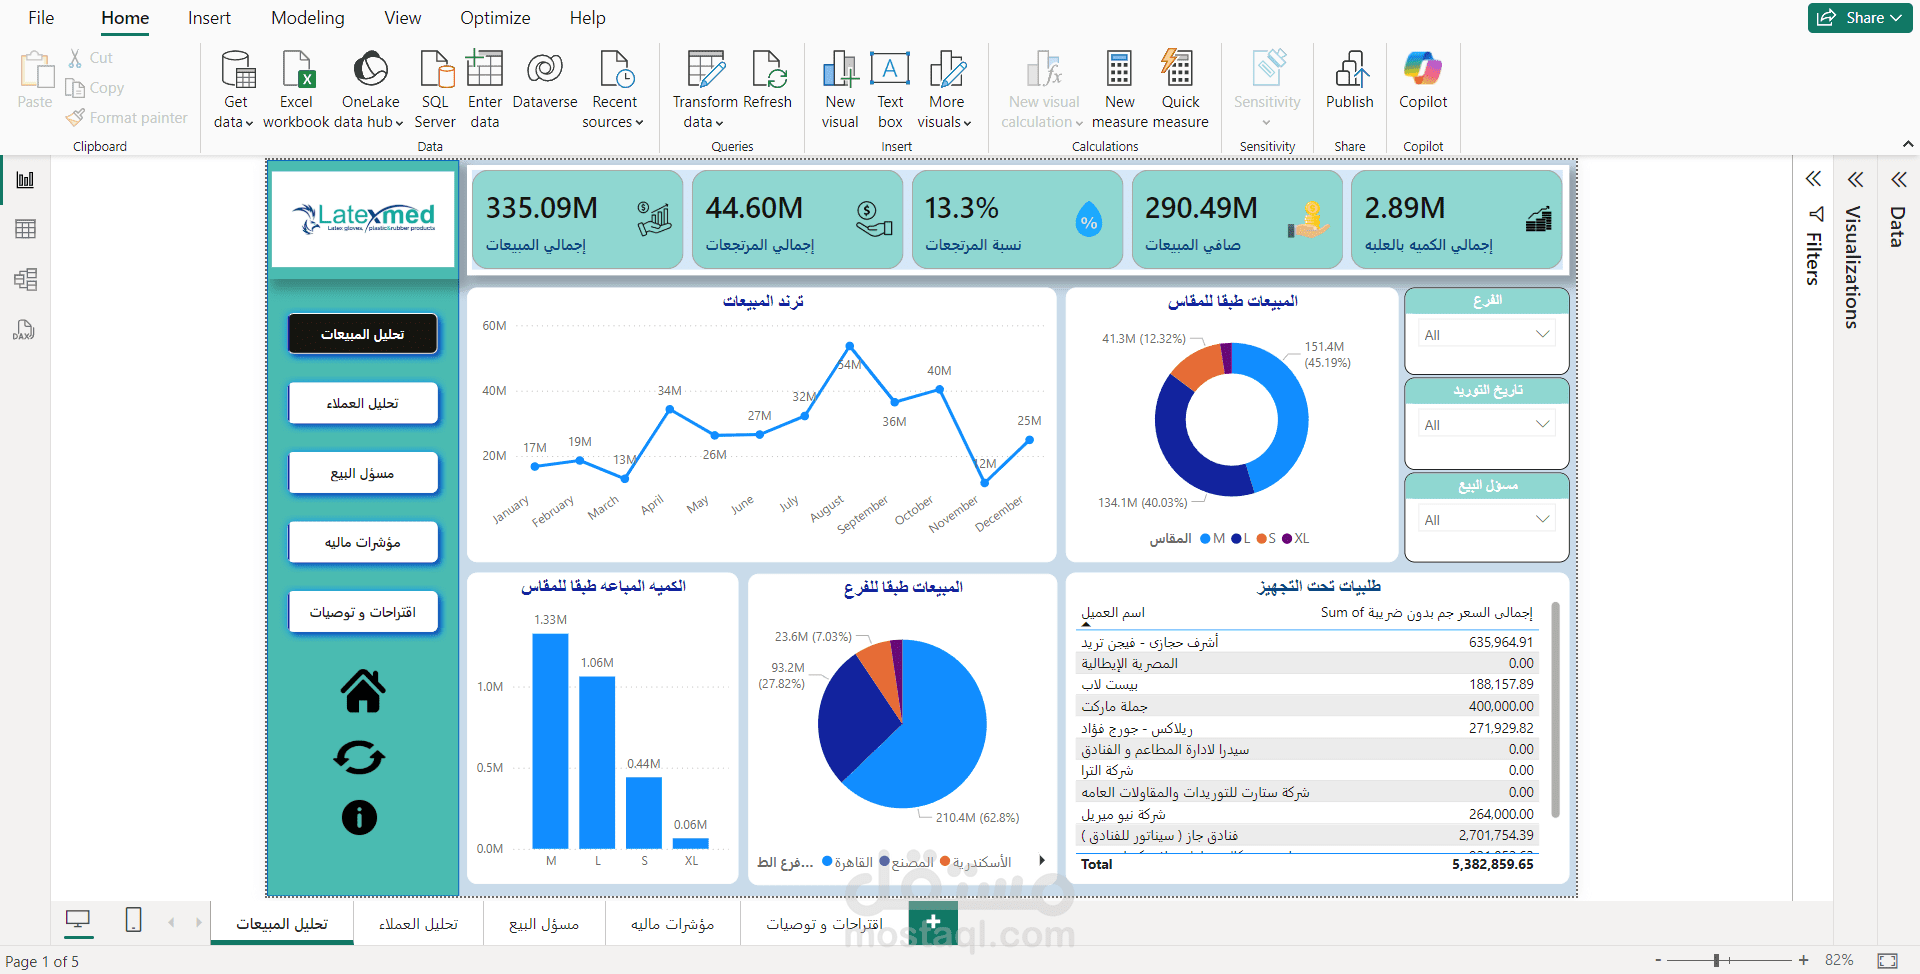The height and width of the screenshot is (974, 1920).
Task: Open the Transform data editor
Action: [706, 90]
